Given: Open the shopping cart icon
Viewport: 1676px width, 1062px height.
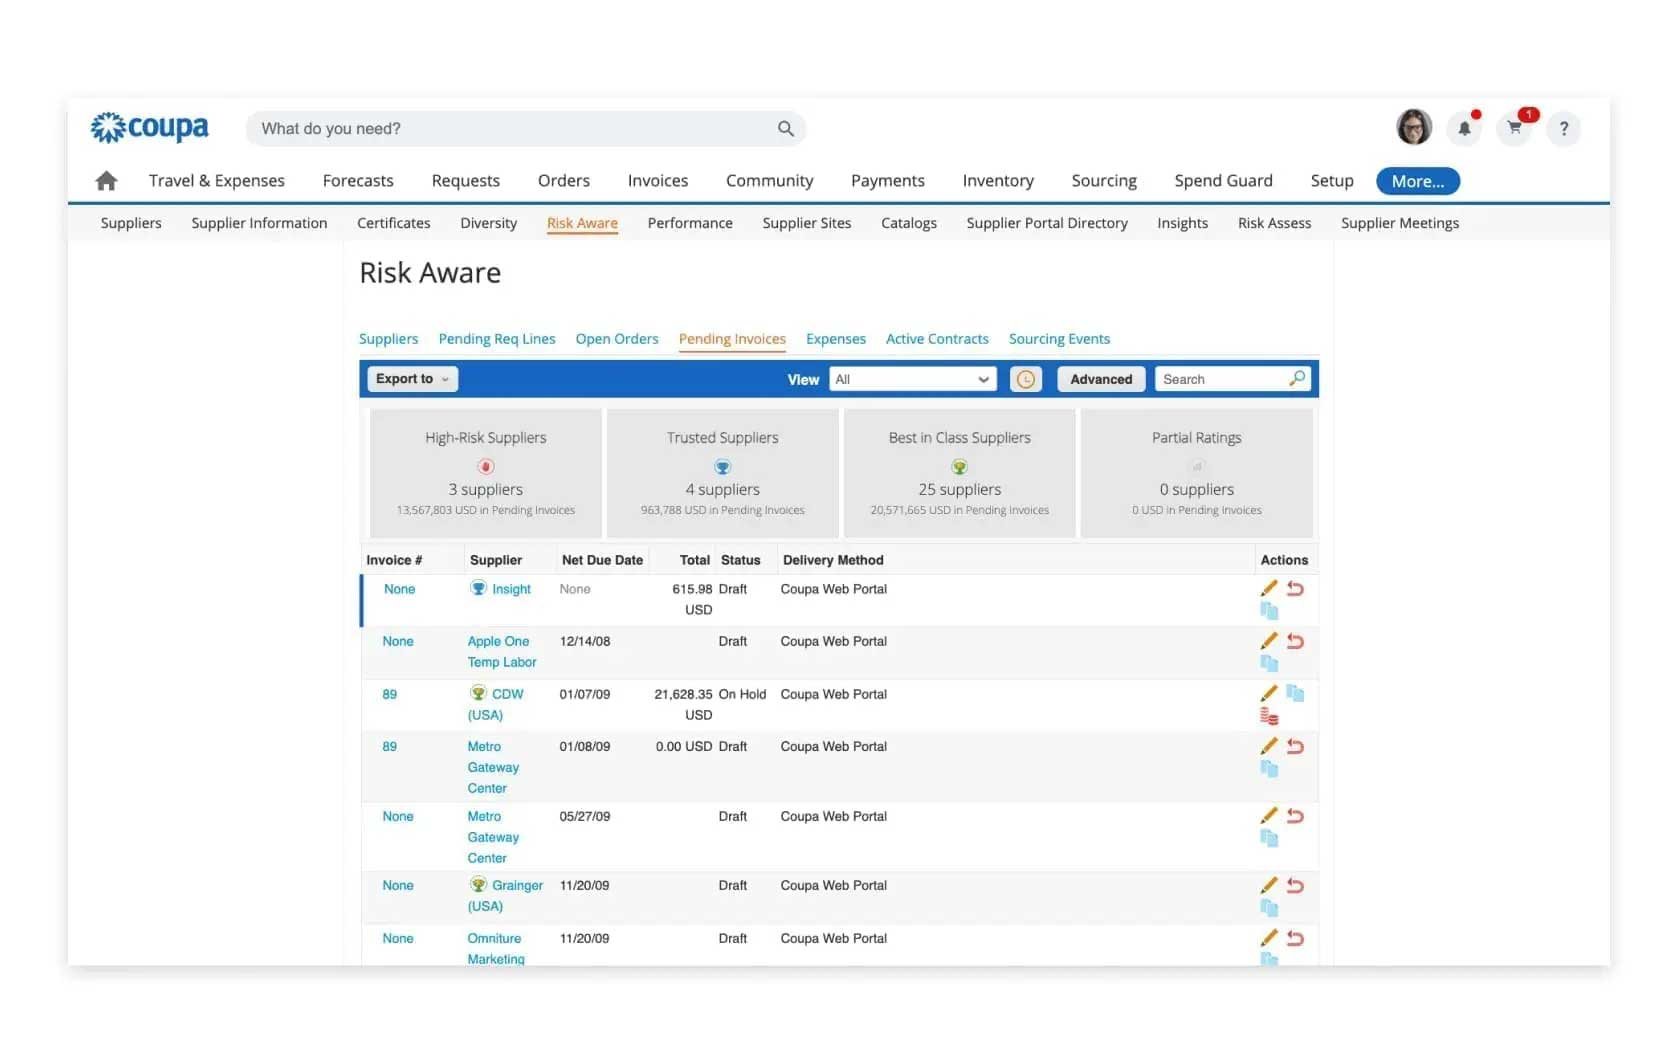Looking at the screenshot, I should pyautogui.click(x=1514, y=128).
